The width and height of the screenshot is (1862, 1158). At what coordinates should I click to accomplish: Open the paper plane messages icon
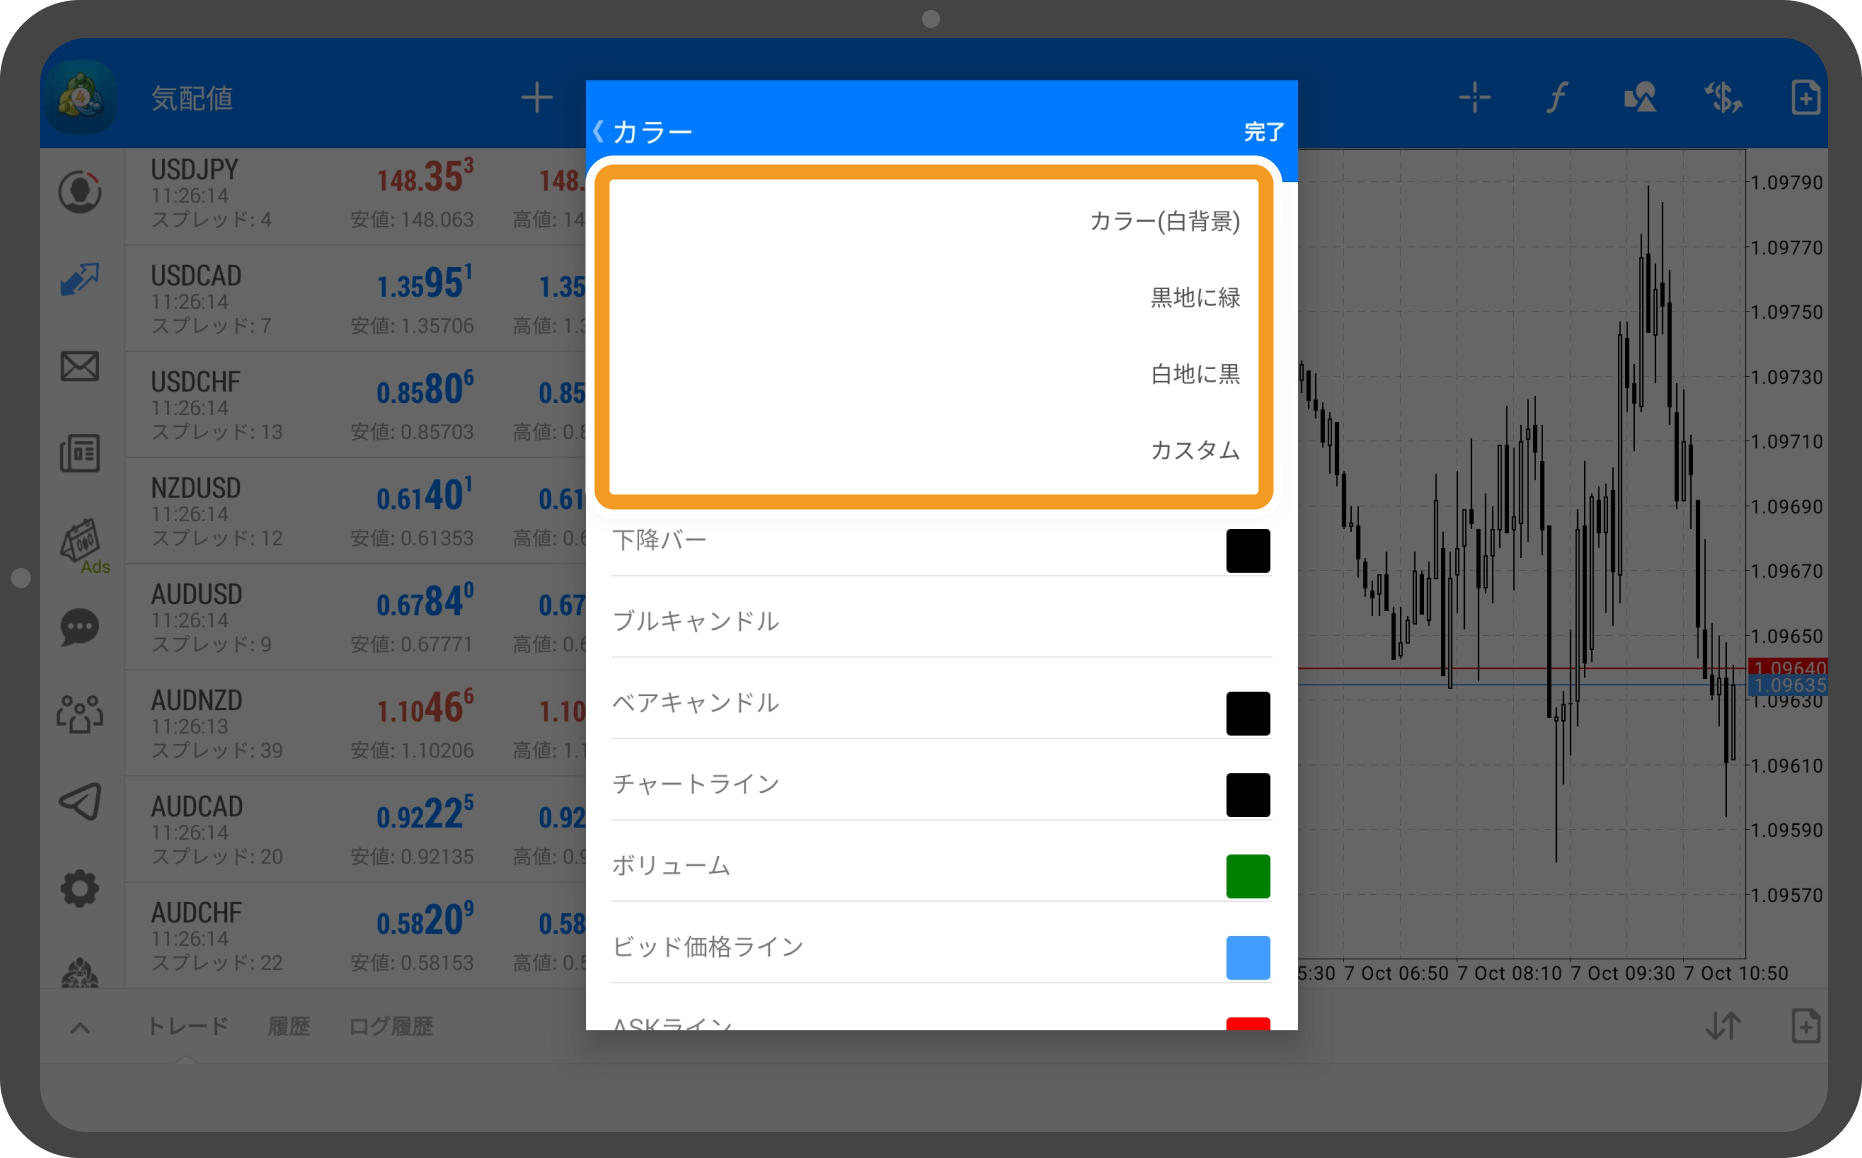click(80, 801)
